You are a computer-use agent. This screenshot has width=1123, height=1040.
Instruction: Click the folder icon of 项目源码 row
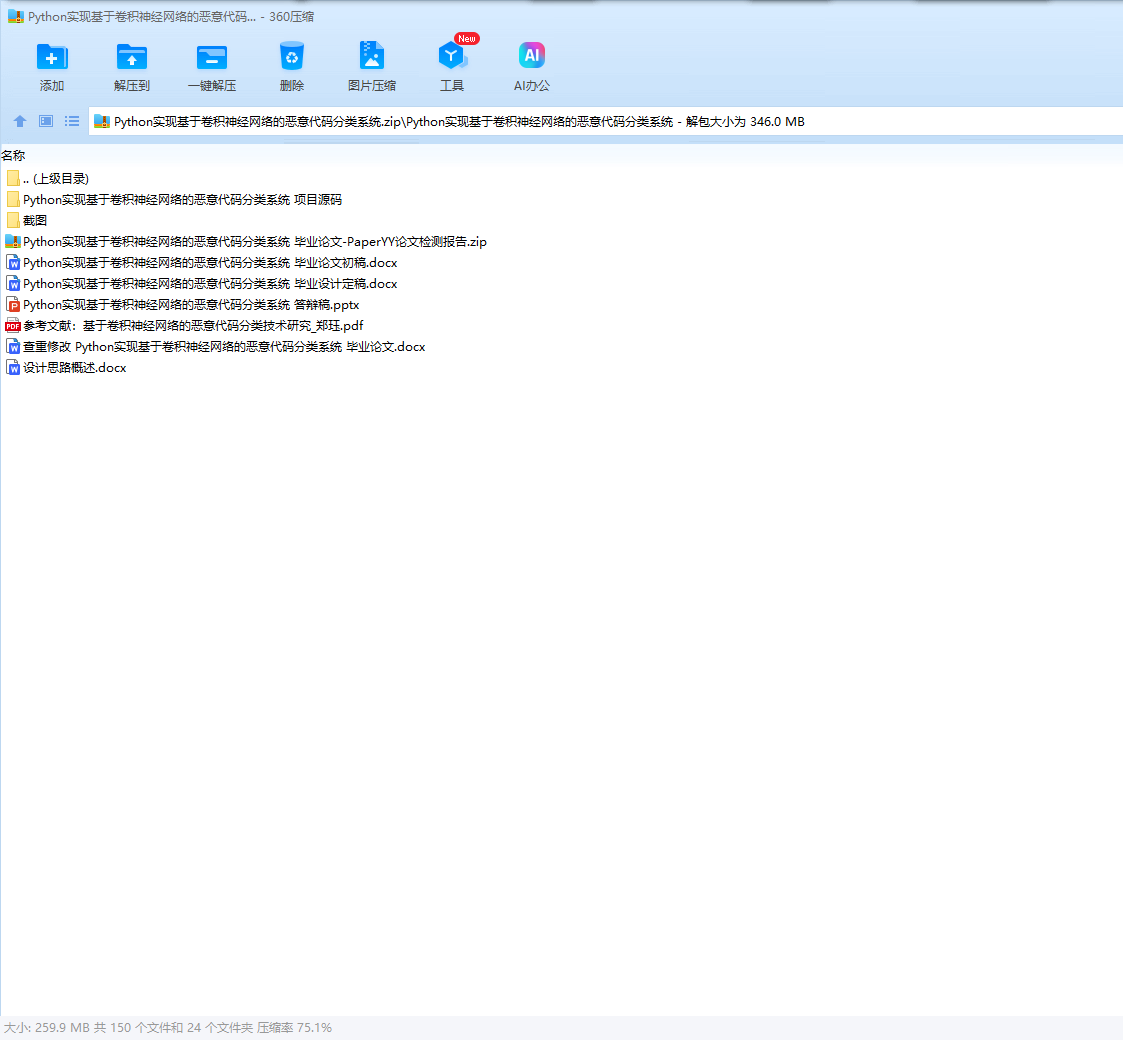coord(13,199)
